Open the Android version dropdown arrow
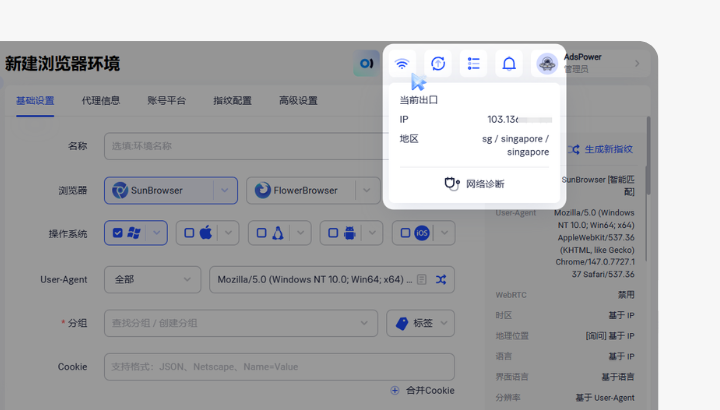 click(372, 233)
